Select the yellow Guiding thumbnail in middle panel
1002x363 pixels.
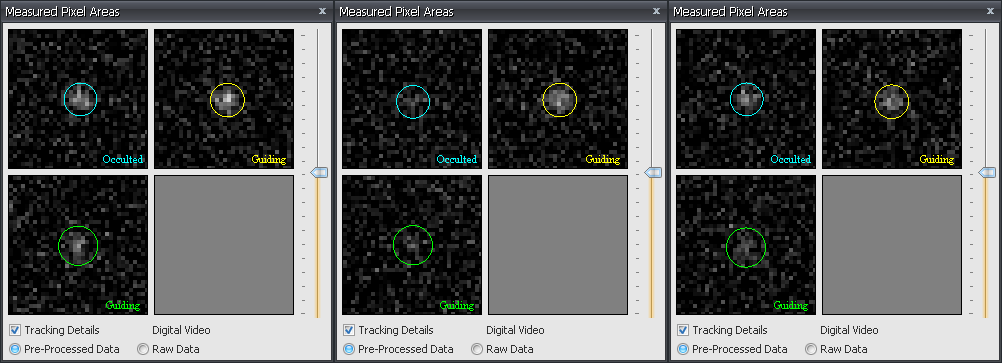(x=559, y=99)
